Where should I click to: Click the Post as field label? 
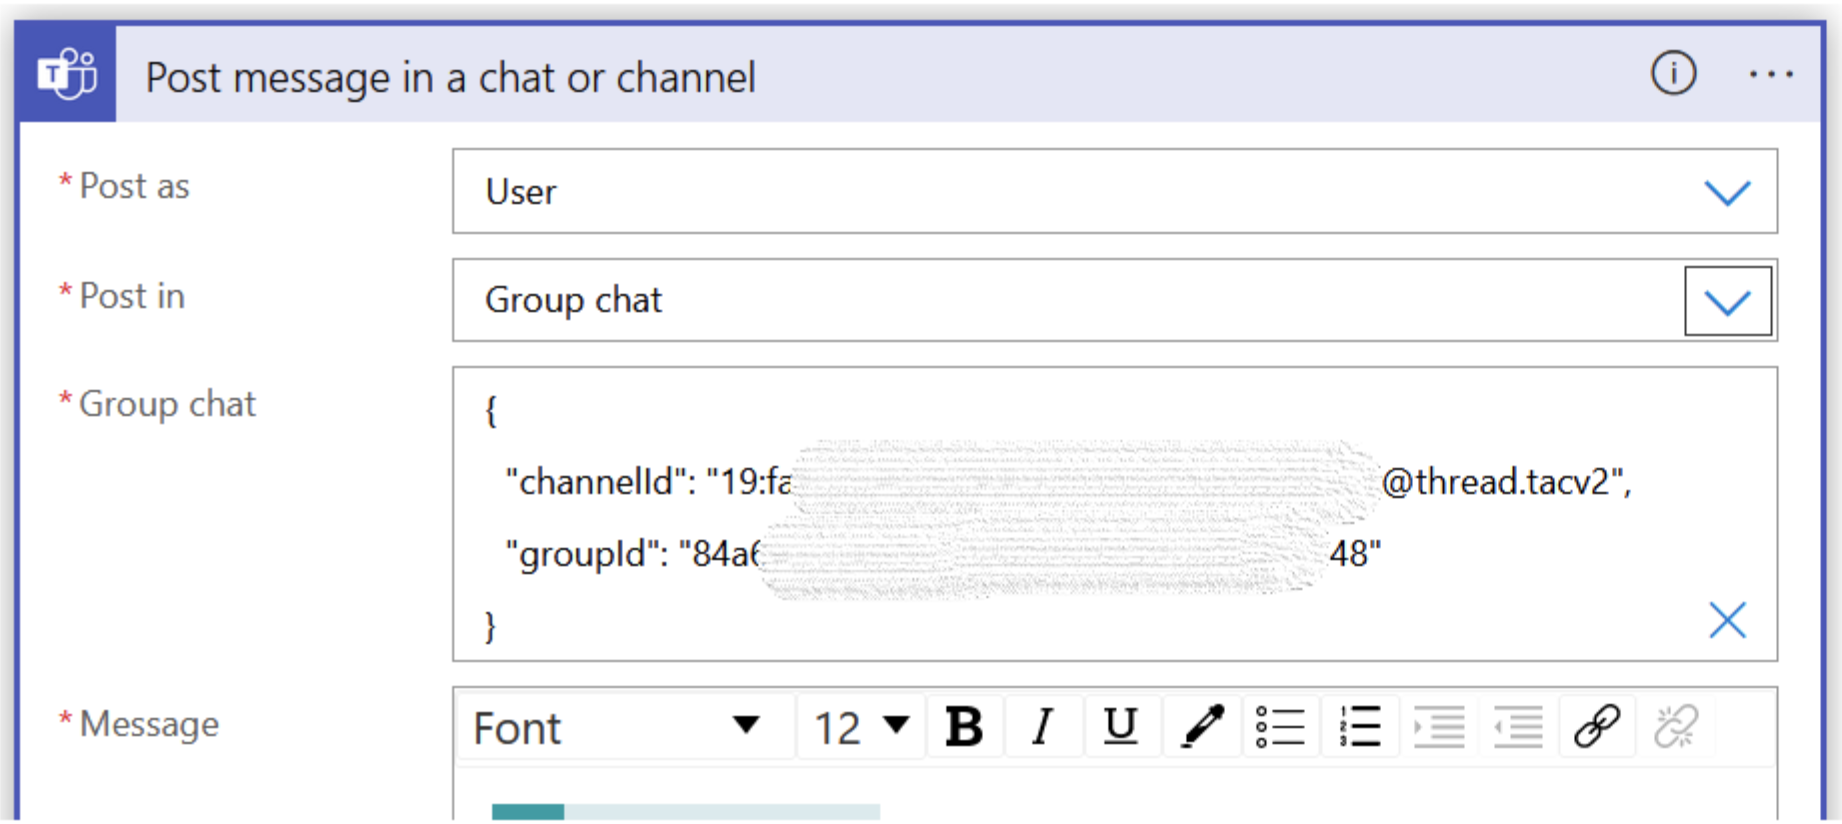[134, 186]
